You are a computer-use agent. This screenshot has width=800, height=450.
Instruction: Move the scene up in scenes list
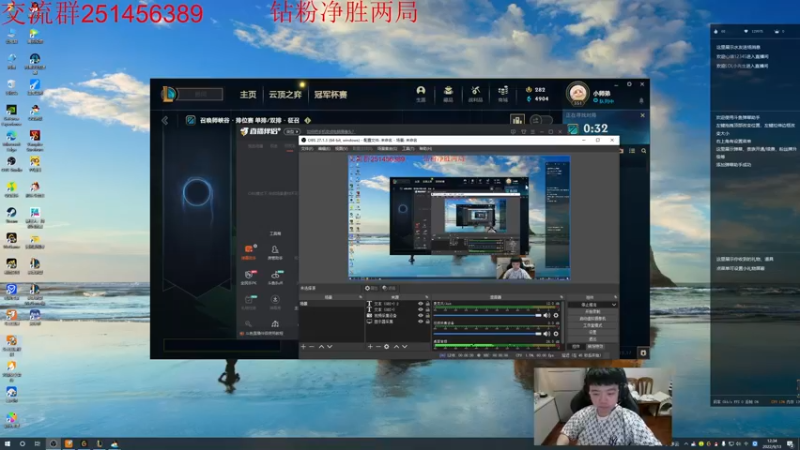(x=321, y=346)
